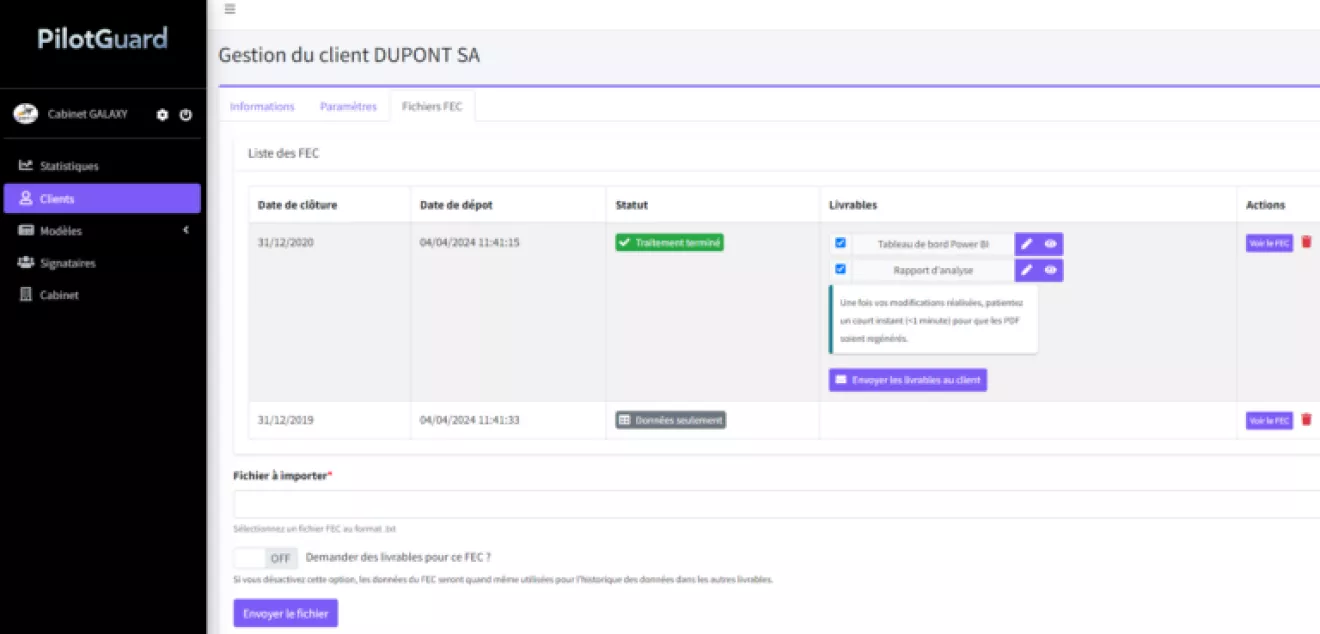Switch to Informations tab
The image size is (1320, 634).
pos(262,106)
